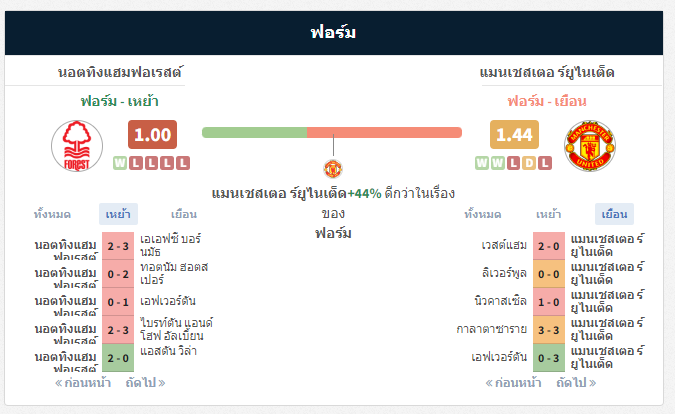Open the 3 - 3 Galatasaray result

tap(549, 330)
